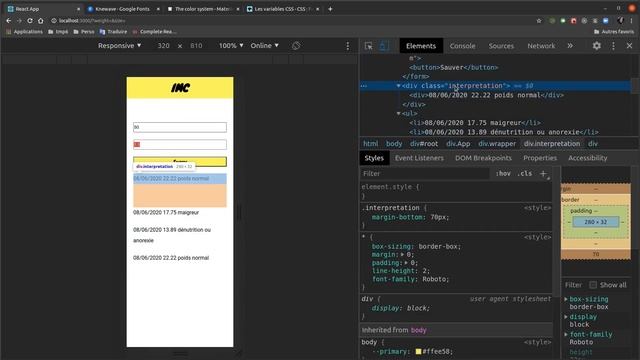Image resolution: width=640 pixels, height=360 pixels.
Task: Open the Responsive device dropdown
Action: [x=119, y=46]
